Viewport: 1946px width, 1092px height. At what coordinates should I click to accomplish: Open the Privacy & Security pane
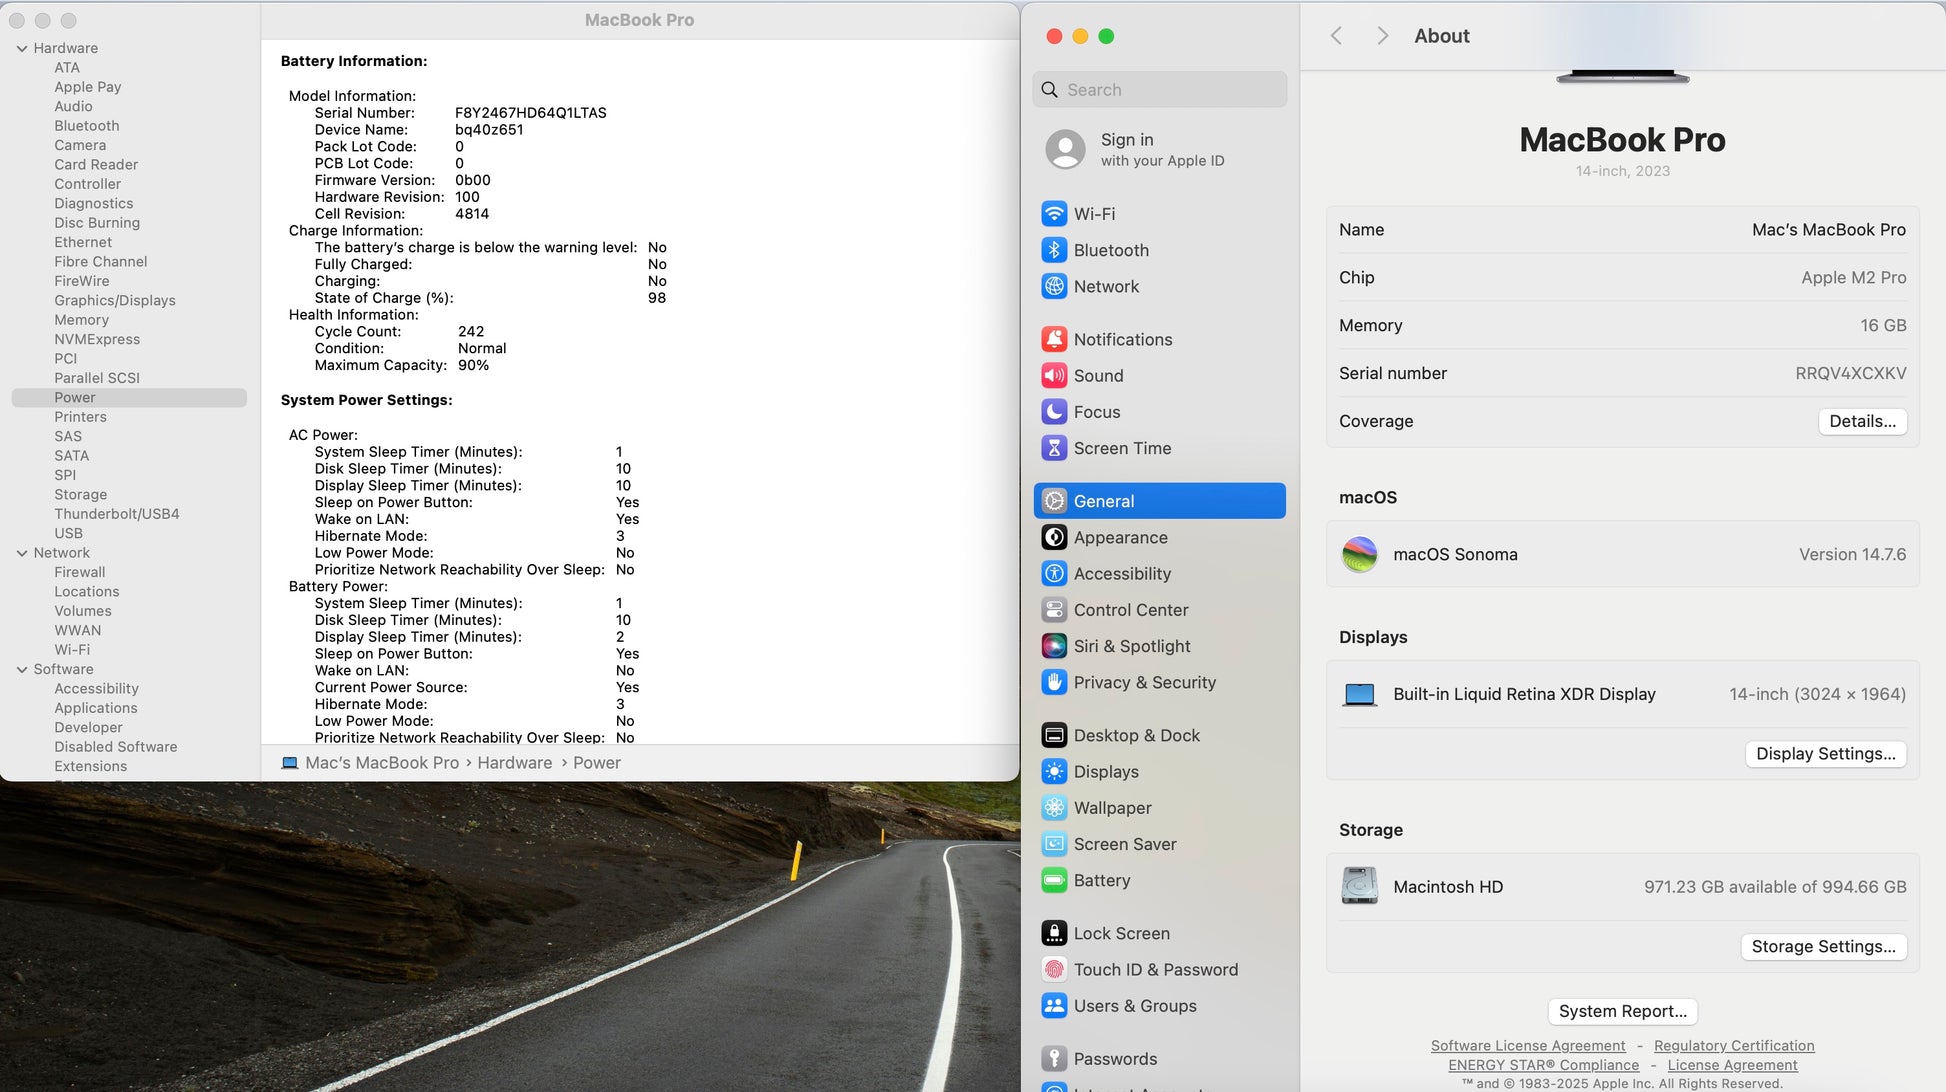tap(1144, 682)
